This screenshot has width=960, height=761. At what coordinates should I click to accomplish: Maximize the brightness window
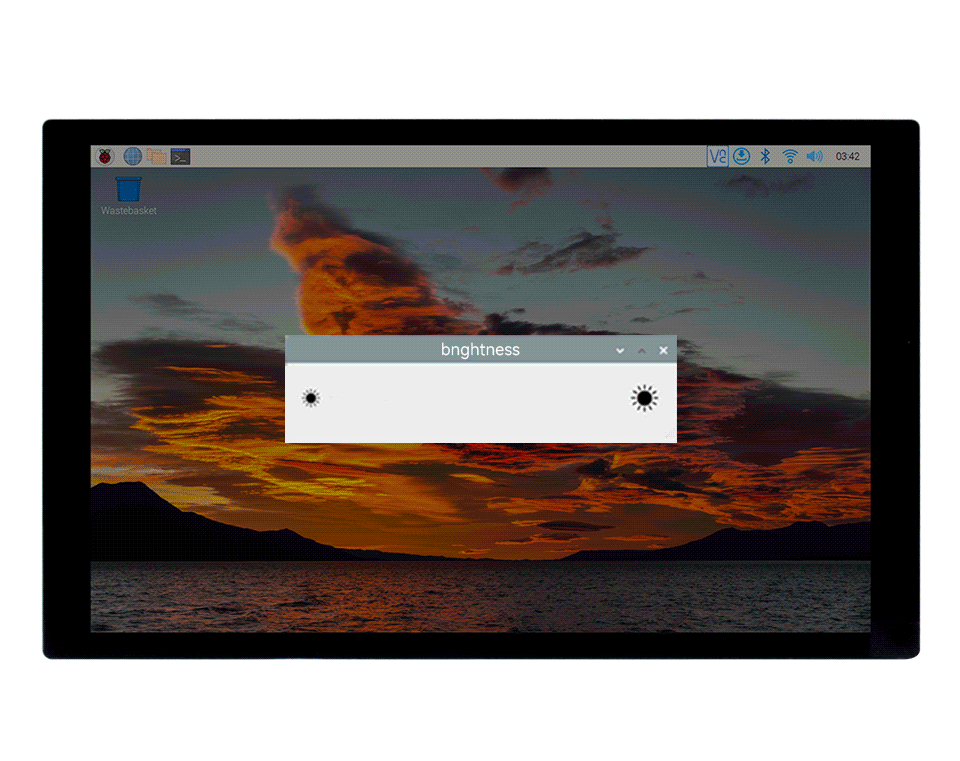point(642,350)
